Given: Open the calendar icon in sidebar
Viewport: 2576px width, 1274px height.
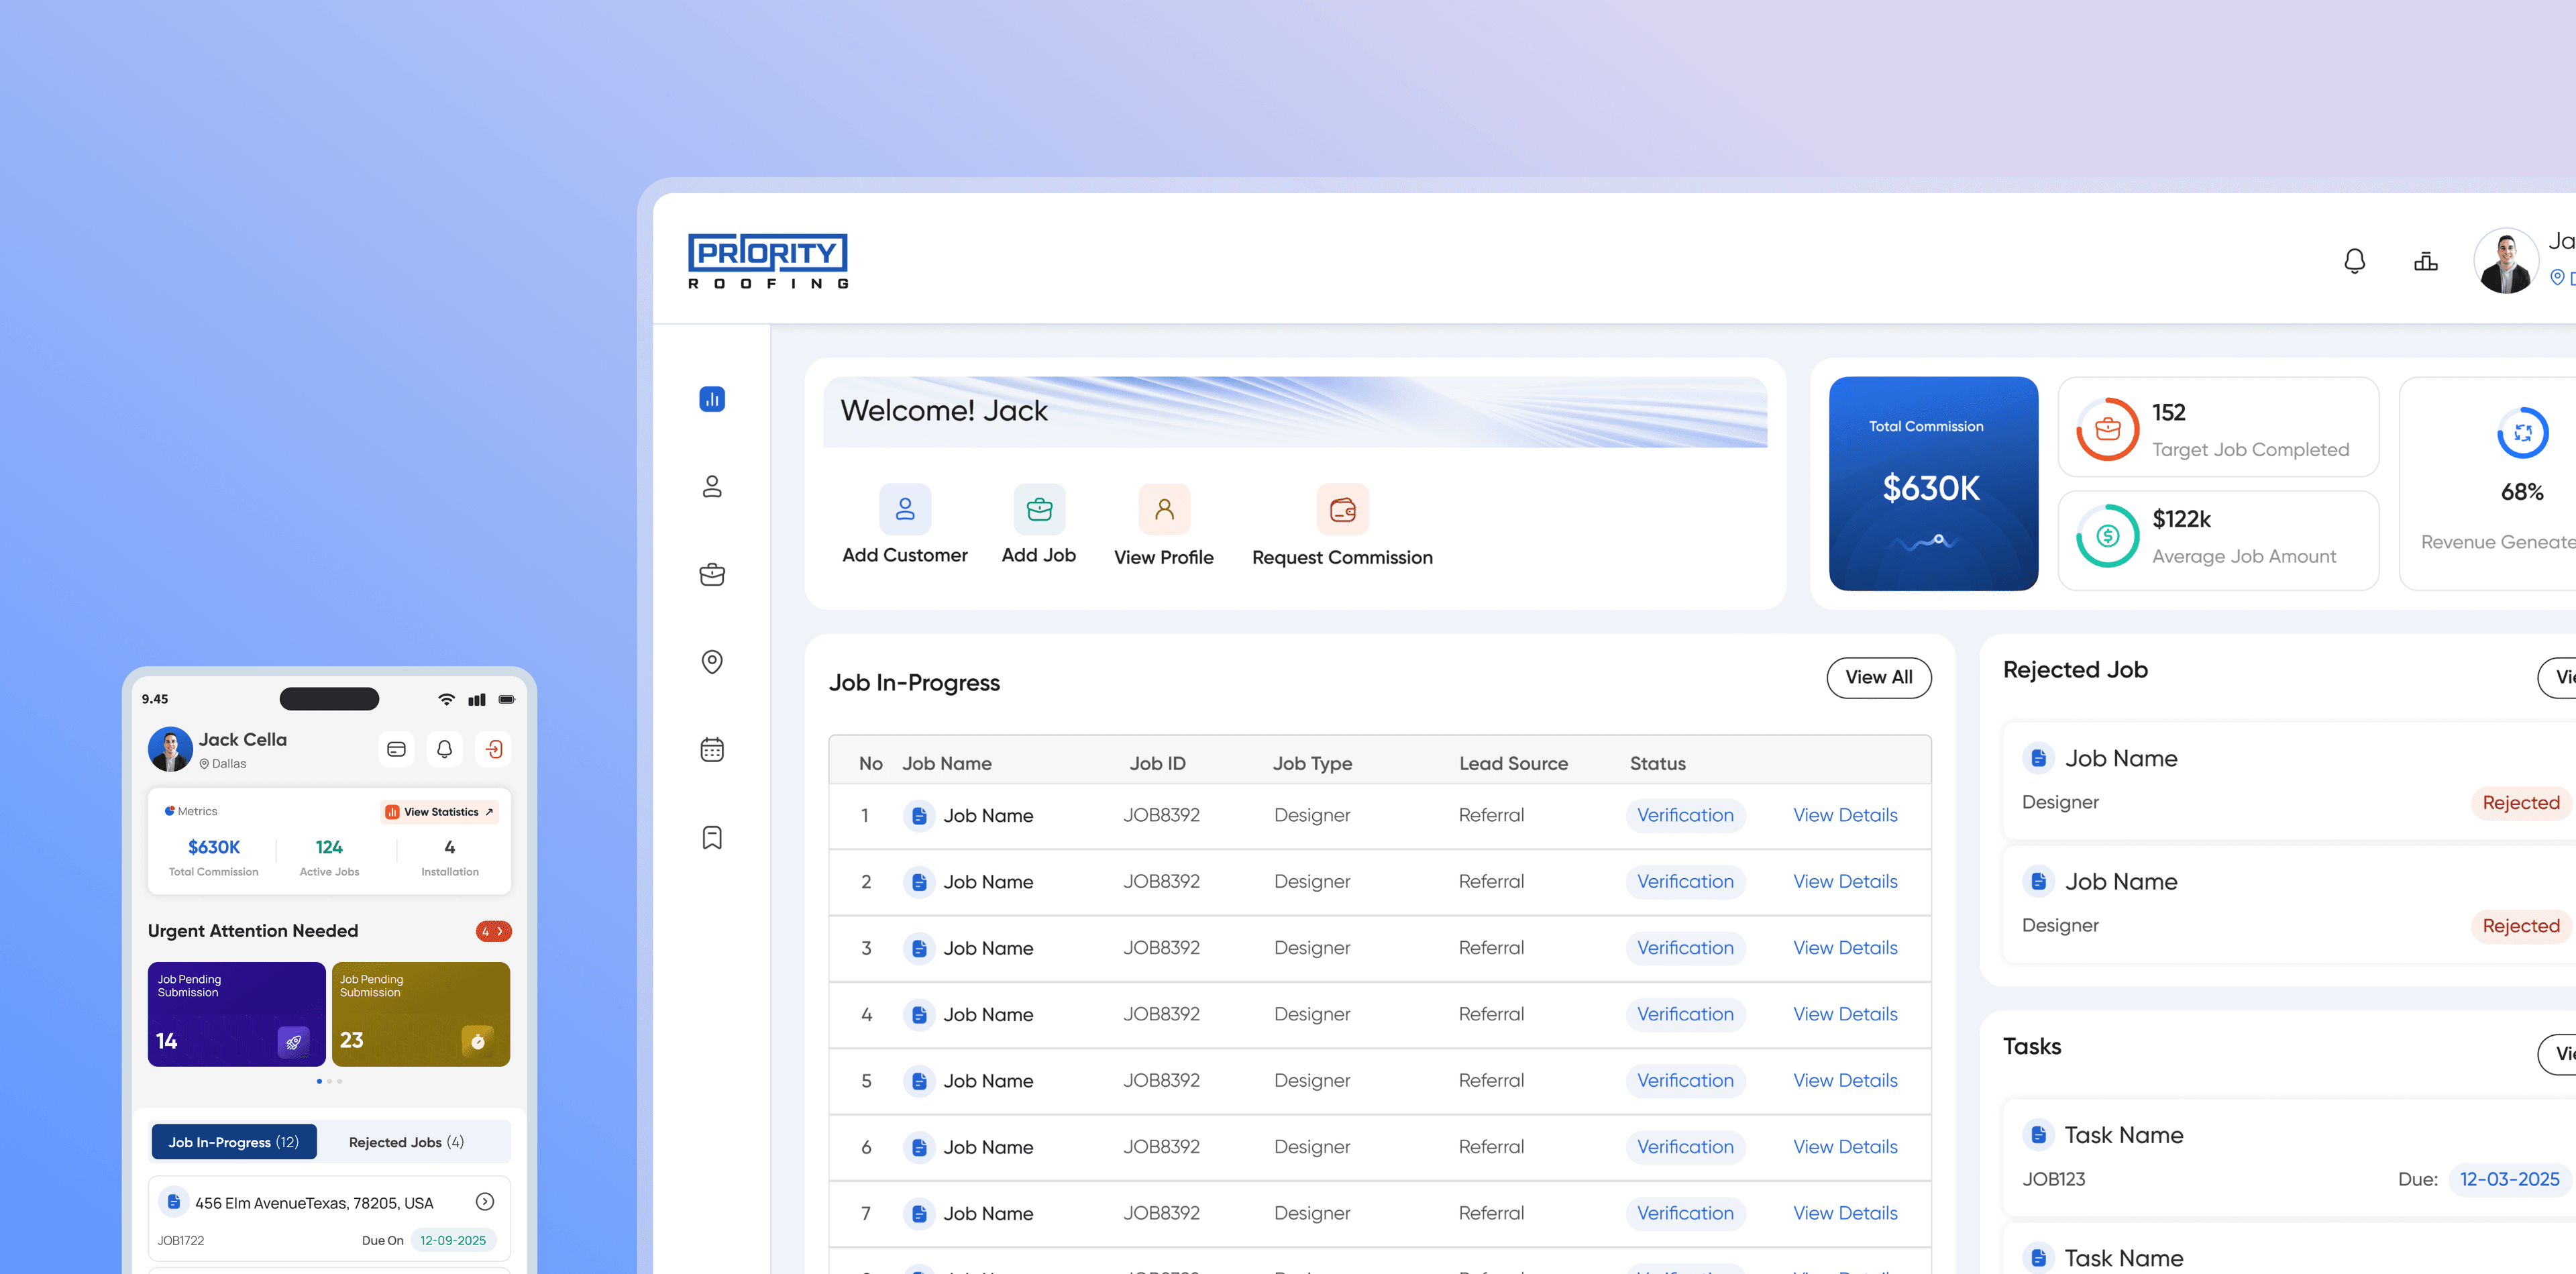Looking at the screenshot, I should pyautogui.click(x=712, y=749).
